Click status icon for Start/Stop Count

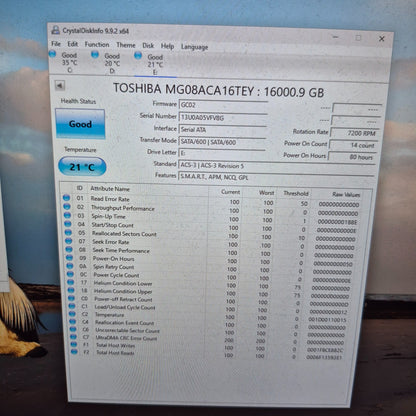(68, 224)
